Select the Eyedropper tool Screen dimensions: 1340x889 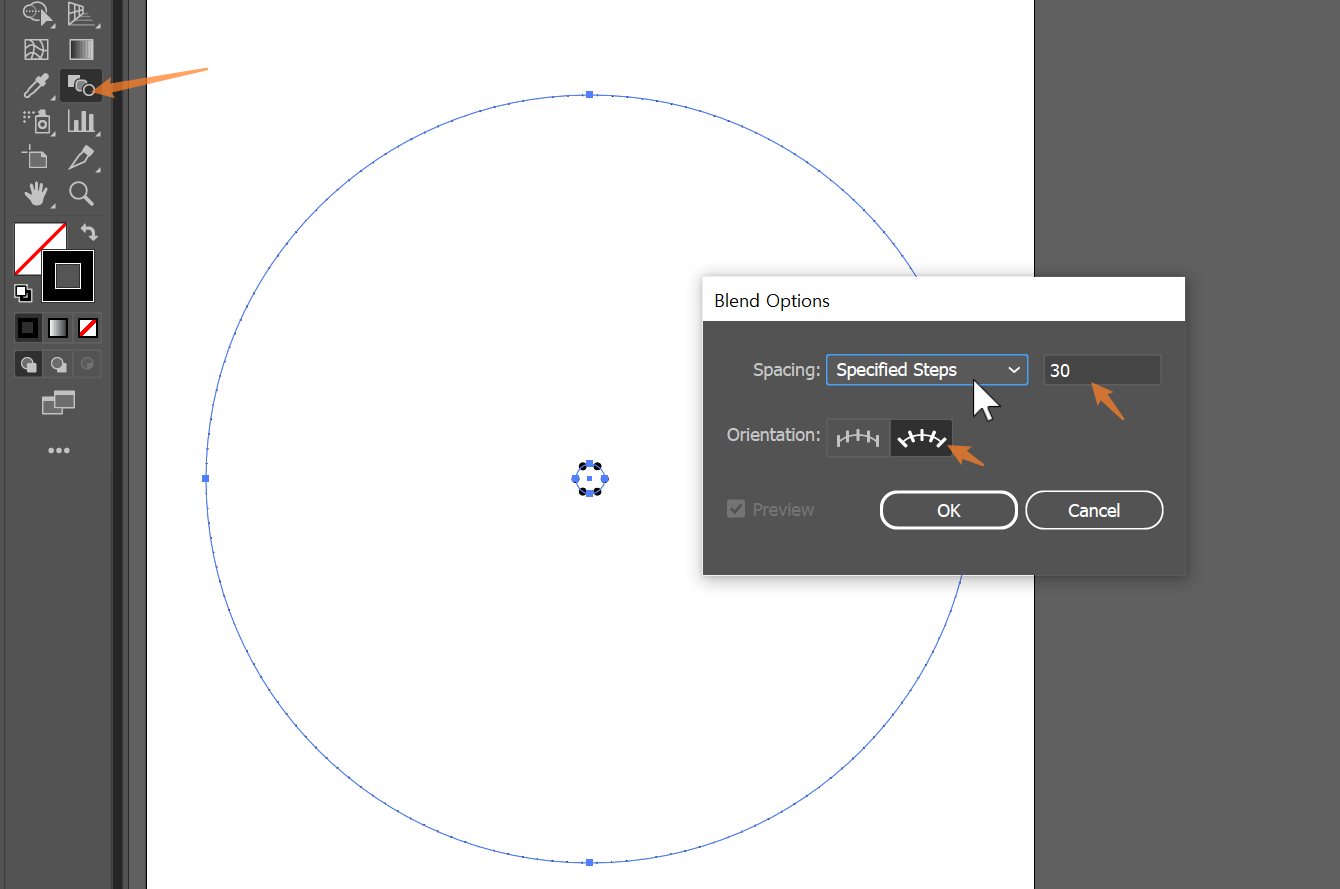[x=36, y=86]
